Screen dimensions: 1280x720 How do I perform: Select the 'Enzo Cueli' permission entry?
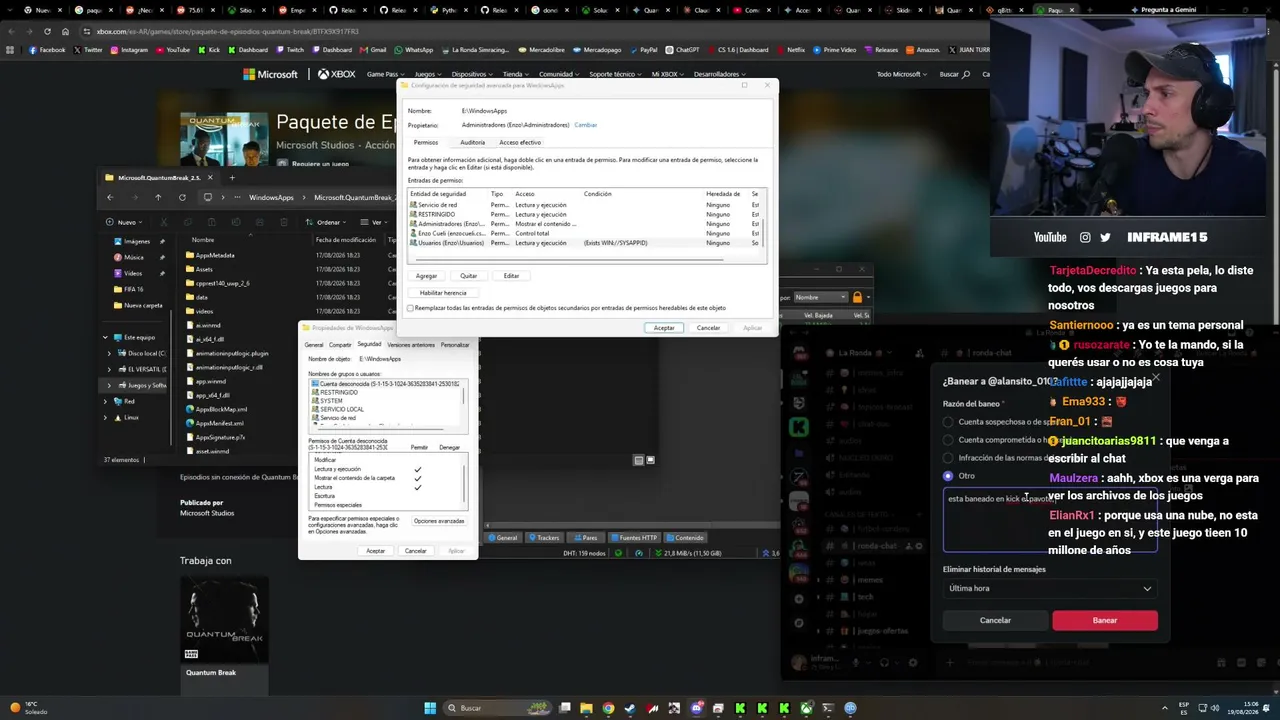(584, 233)
